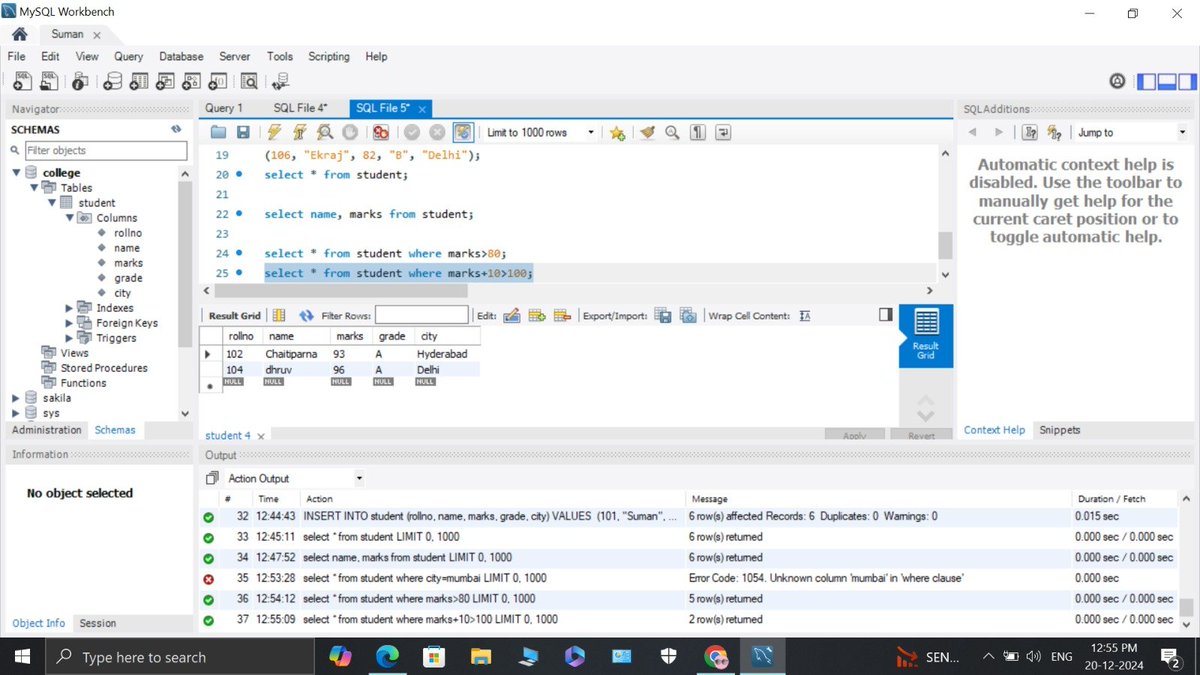Close the SQL File 5 tab
This screenshot has width=1200, height=675.
point(422,109)
